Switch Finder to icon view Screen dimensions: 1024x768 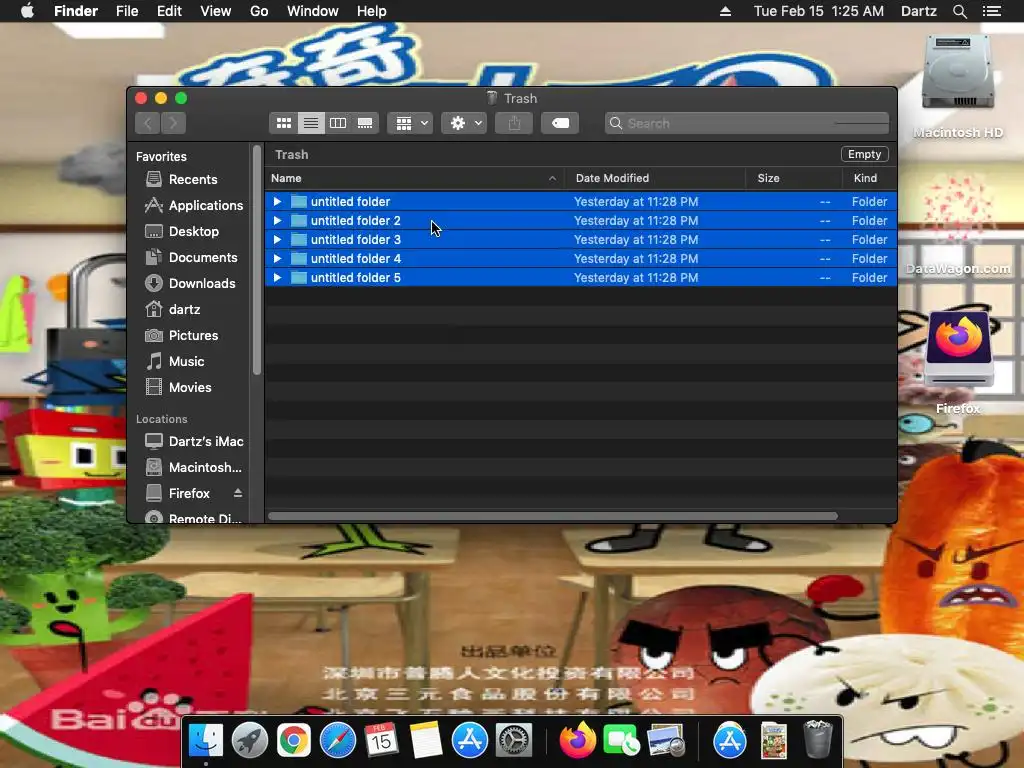[283, 123]
